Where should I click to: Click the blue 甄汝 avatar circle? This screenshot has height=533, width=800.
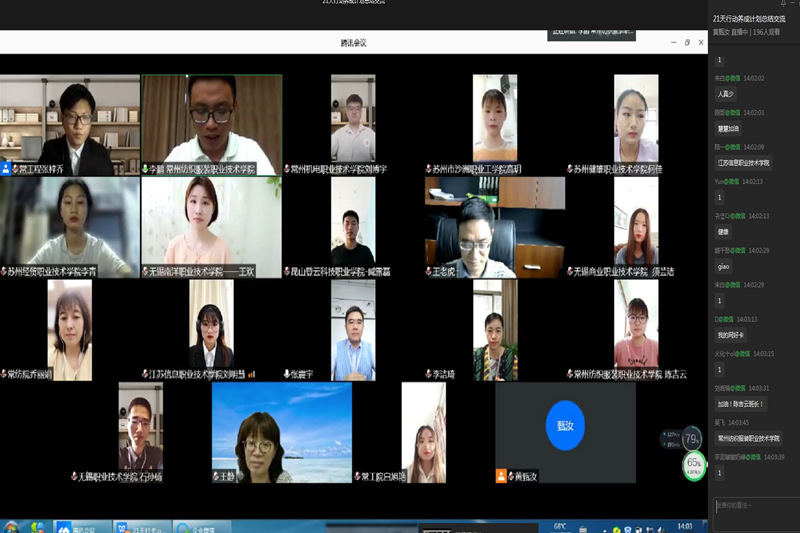click(x=565, y=425)
